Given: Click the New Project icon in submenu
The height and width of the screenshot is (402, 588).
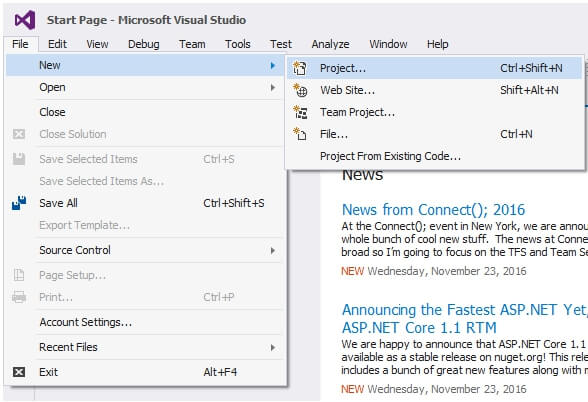Looking at the screenshot, I should pyautogui.click(x=300, y=68).
